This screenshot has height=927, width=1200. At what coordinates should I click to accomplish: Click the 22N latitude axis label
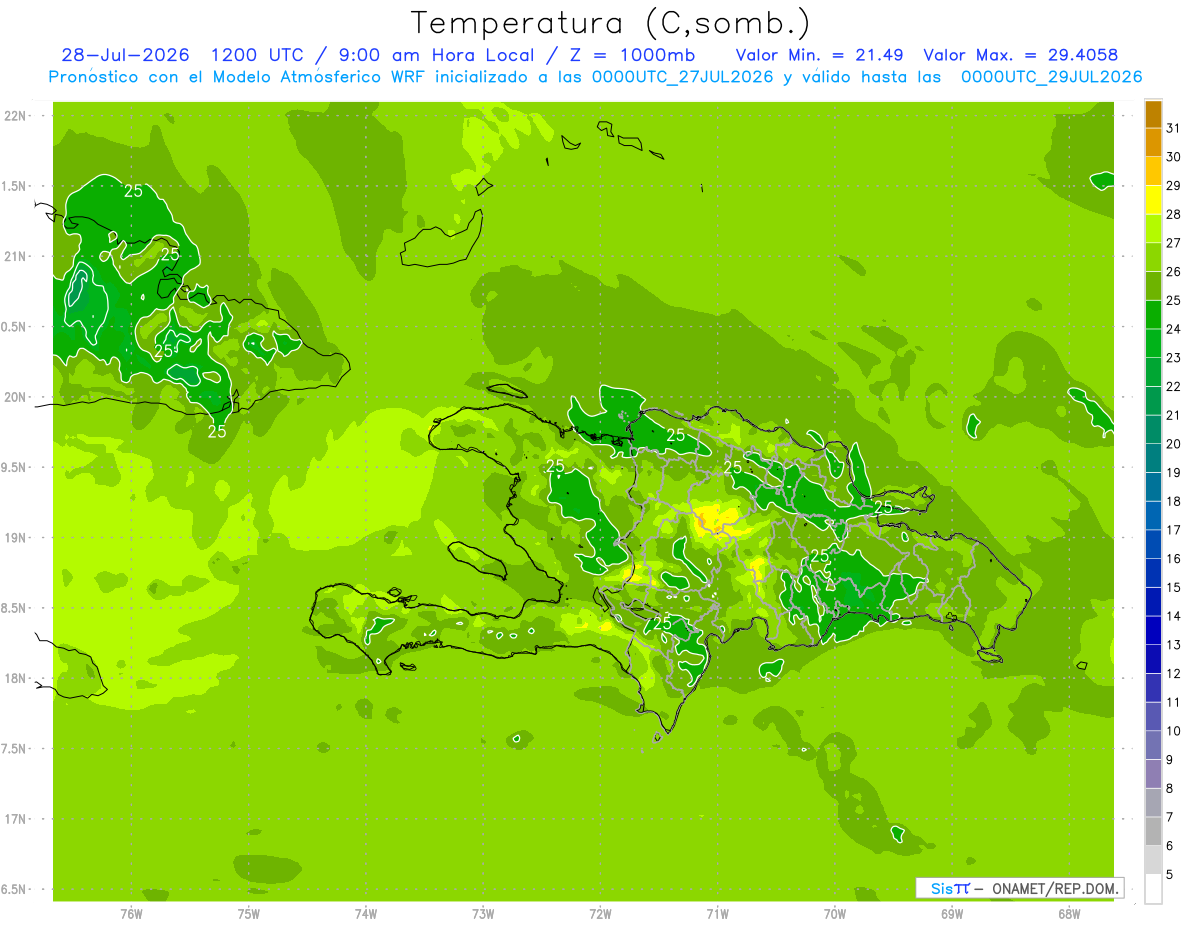(x=16, y=116)
